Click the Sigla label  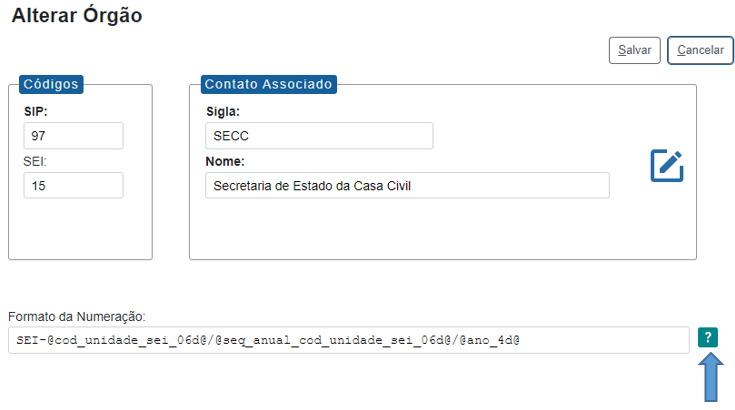point(223,111)
